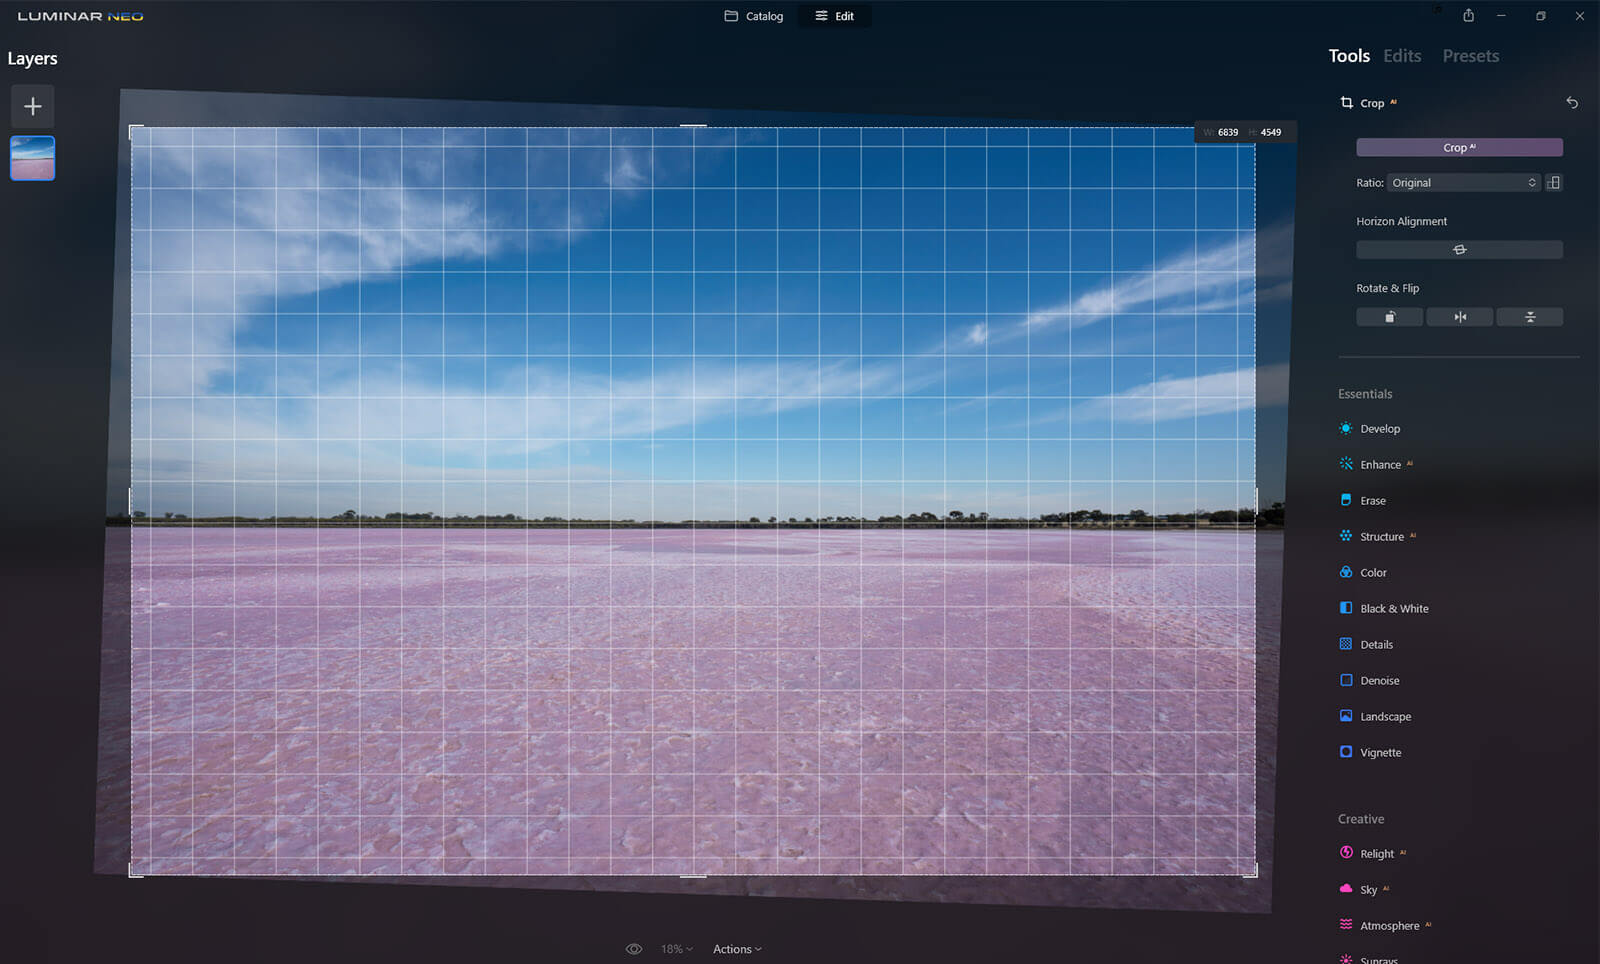Viewport: 1600px width, 964px height.
Task: Switch to the Presets tab
Action: [x=1470, y=56]
